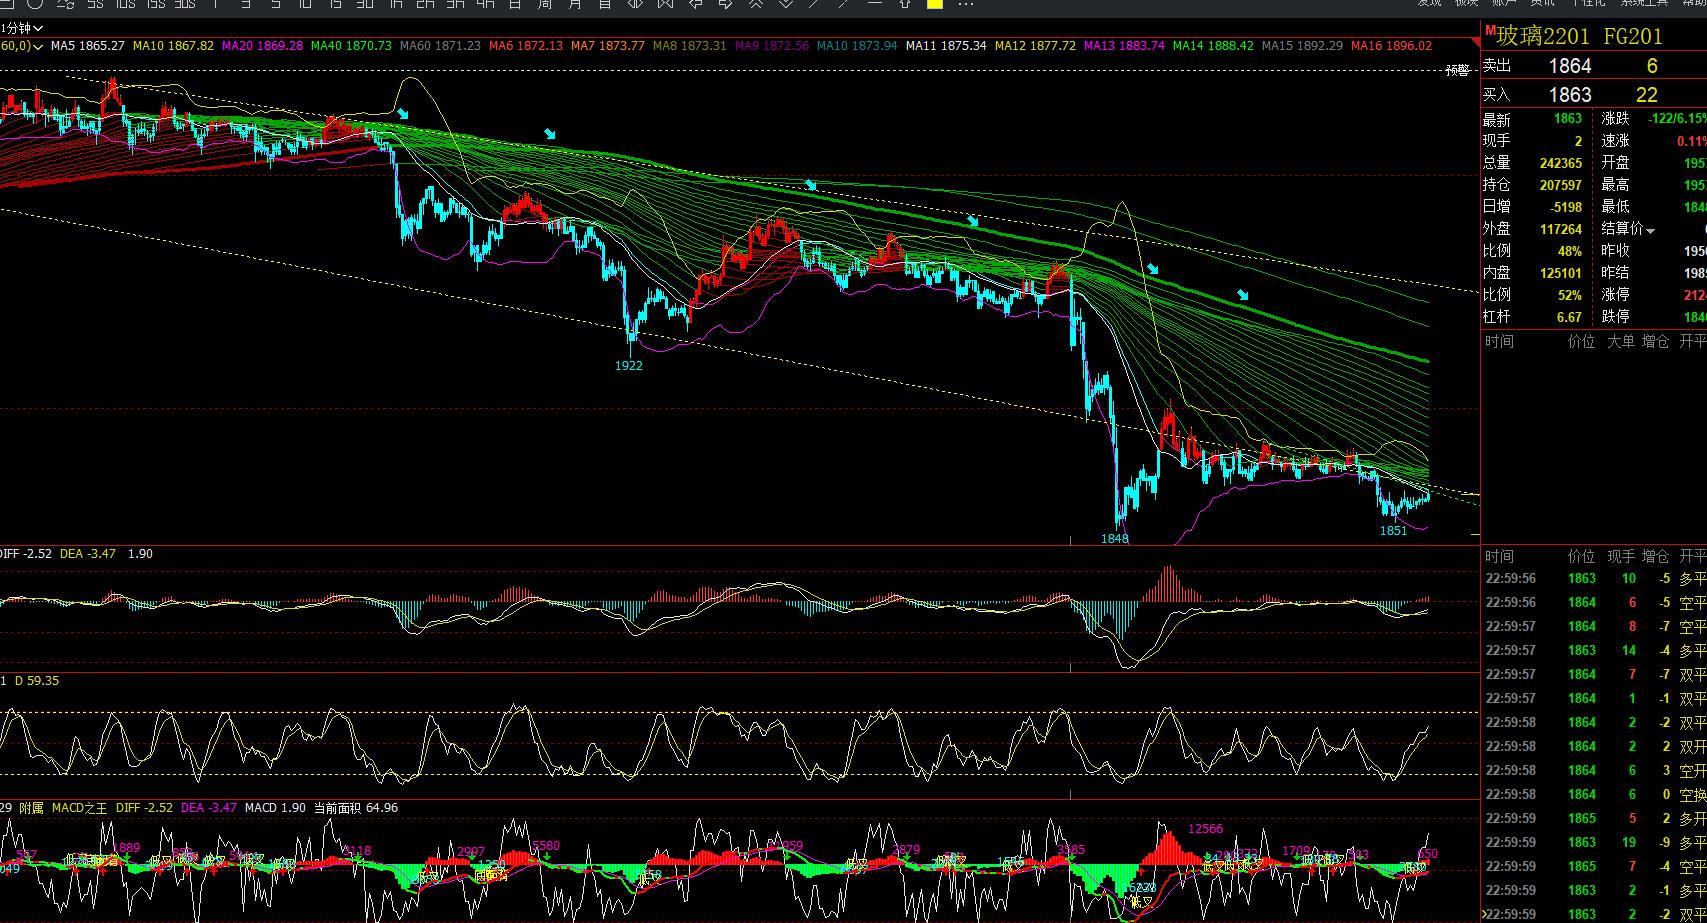Click the MACD之王 indicator name
This screenshot has height=923, width=1707.
(79, 808)
